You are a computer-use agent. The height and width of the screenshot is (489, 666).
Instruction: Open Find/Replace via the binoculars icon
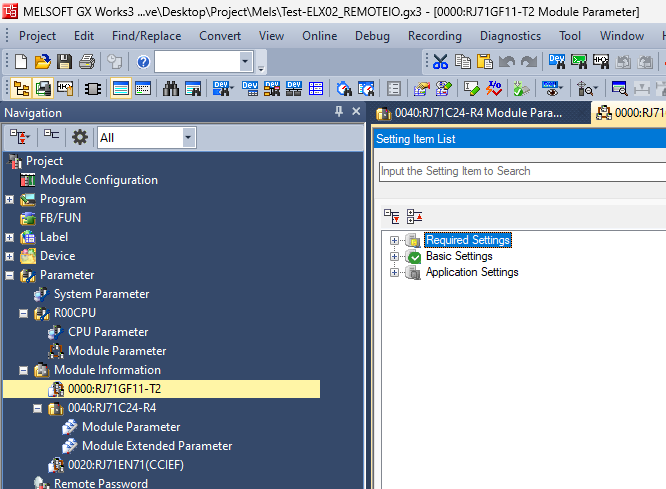click(x=171, y=88)
